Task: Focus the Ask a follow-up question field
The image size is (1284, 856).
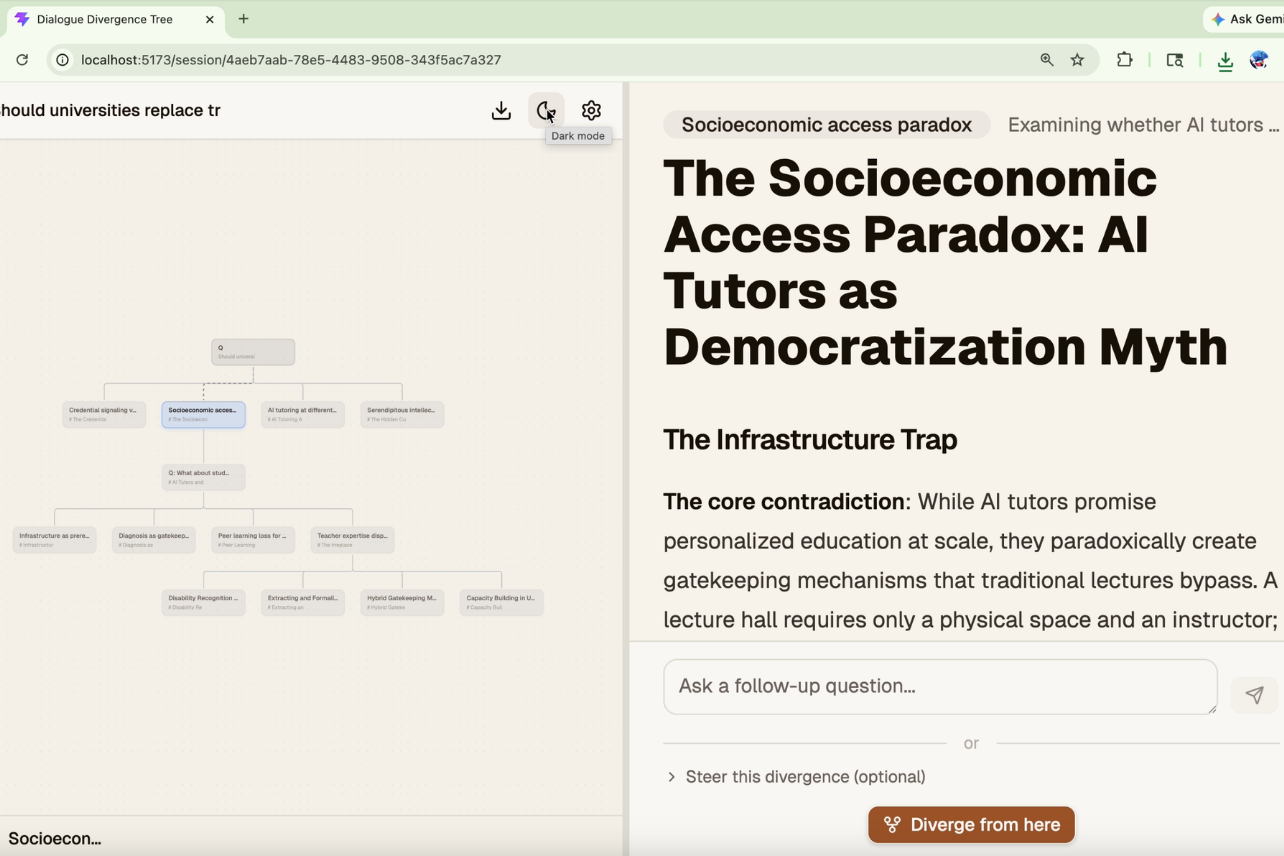Action: pyautogui.click(x=940, y=686)
